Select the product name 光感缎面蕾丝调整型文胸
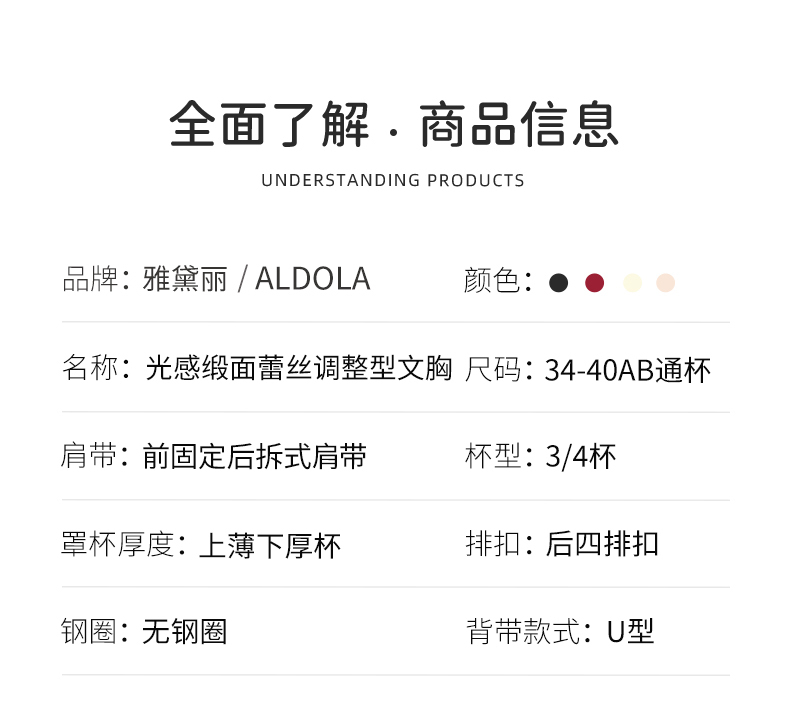Screen dimensions: 790x715 pos(299,369)
